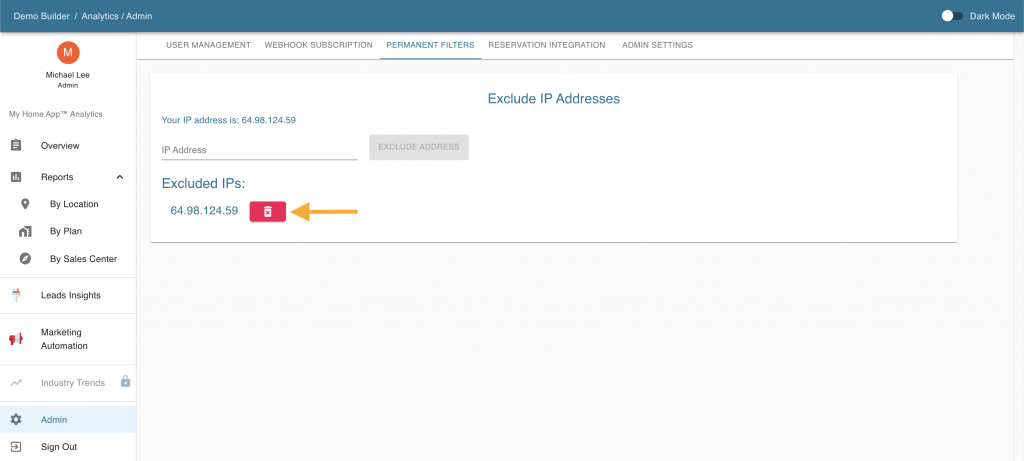Click the Exclude Address button
The image size is (1024, 461).
[419, 147]
